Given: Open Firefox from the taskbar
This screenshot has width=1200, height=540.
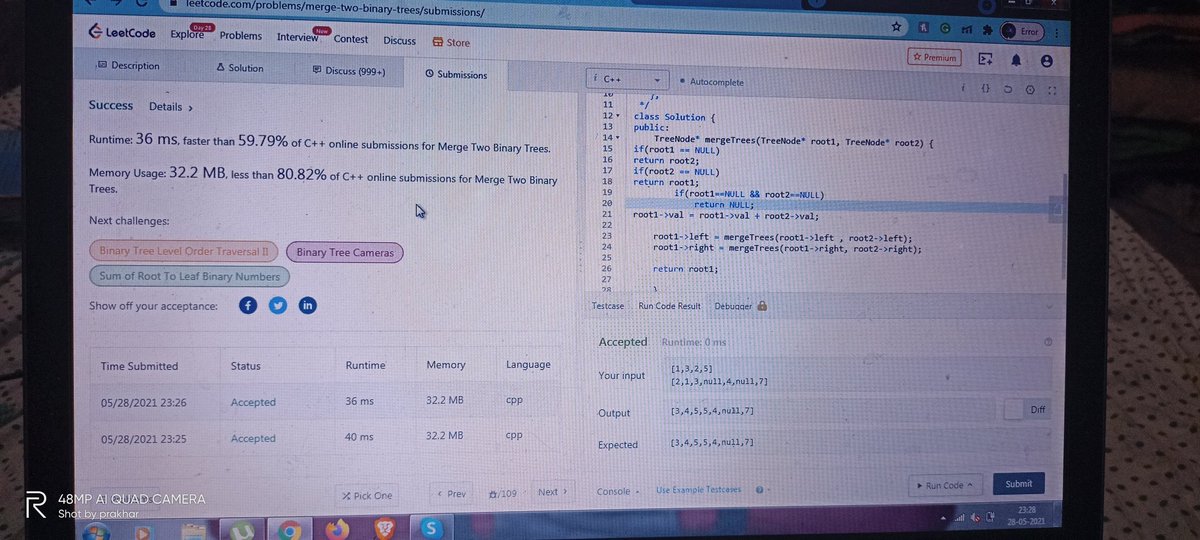Looking at the screenshot, I should (337, 529).
